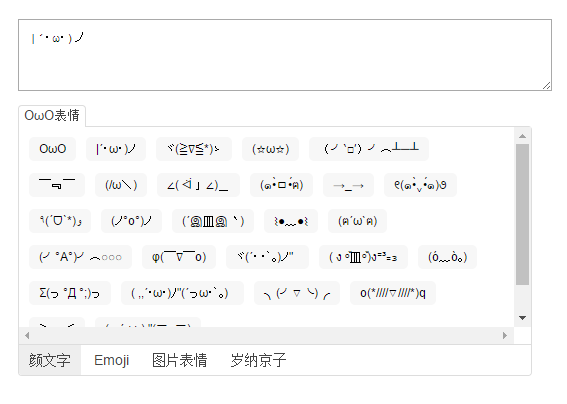Insert the OωO kaomoji
567x404 pixels.
tap(52, 149)
